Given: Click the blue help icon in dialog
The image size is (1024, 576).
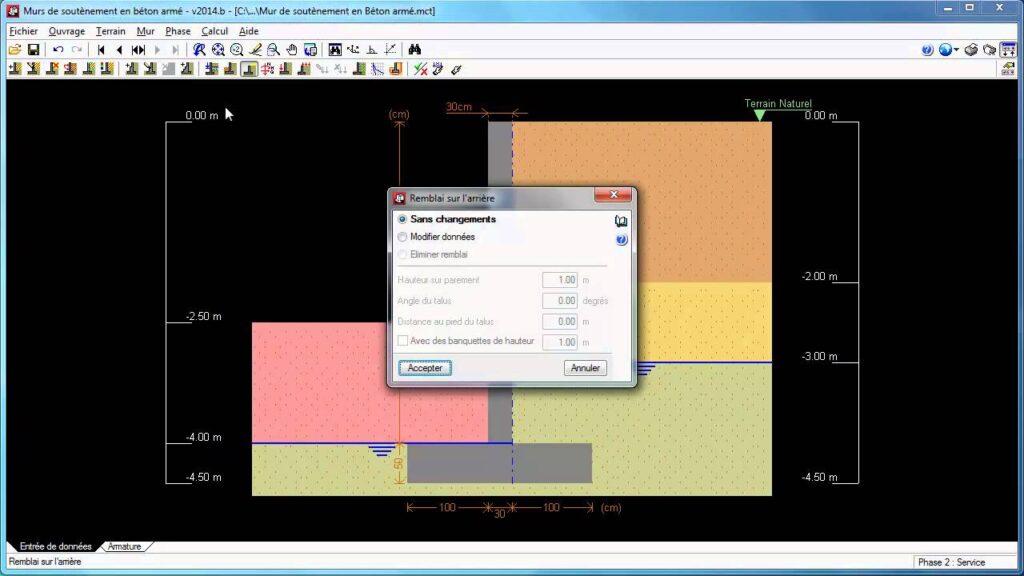Looking at the screenshot, I should click(x=621, y=240).
